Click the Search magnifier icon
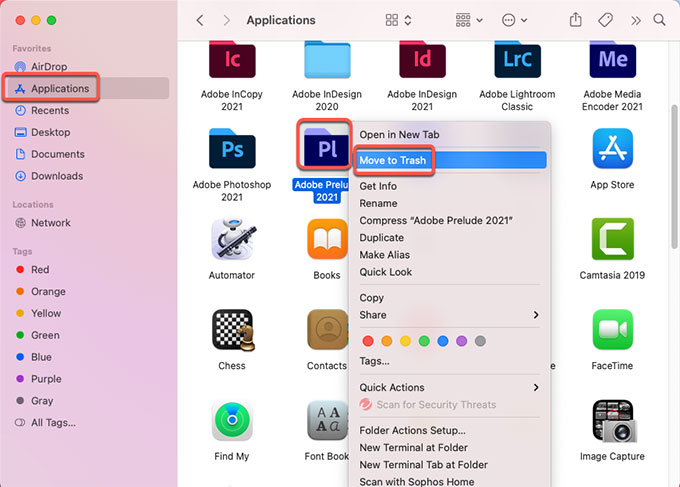 click(x=659, y=20)
